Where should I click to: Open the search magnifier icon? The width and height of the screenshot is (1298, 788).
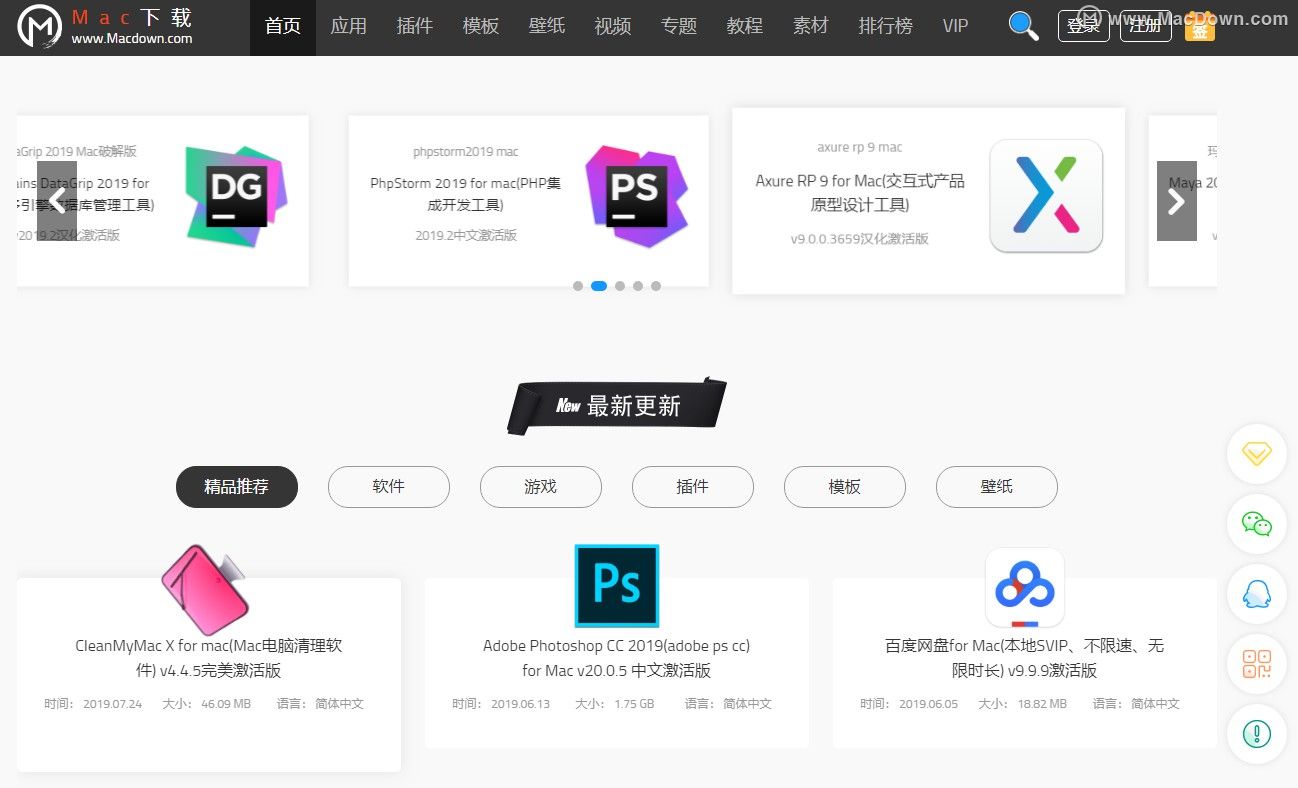1023,26
